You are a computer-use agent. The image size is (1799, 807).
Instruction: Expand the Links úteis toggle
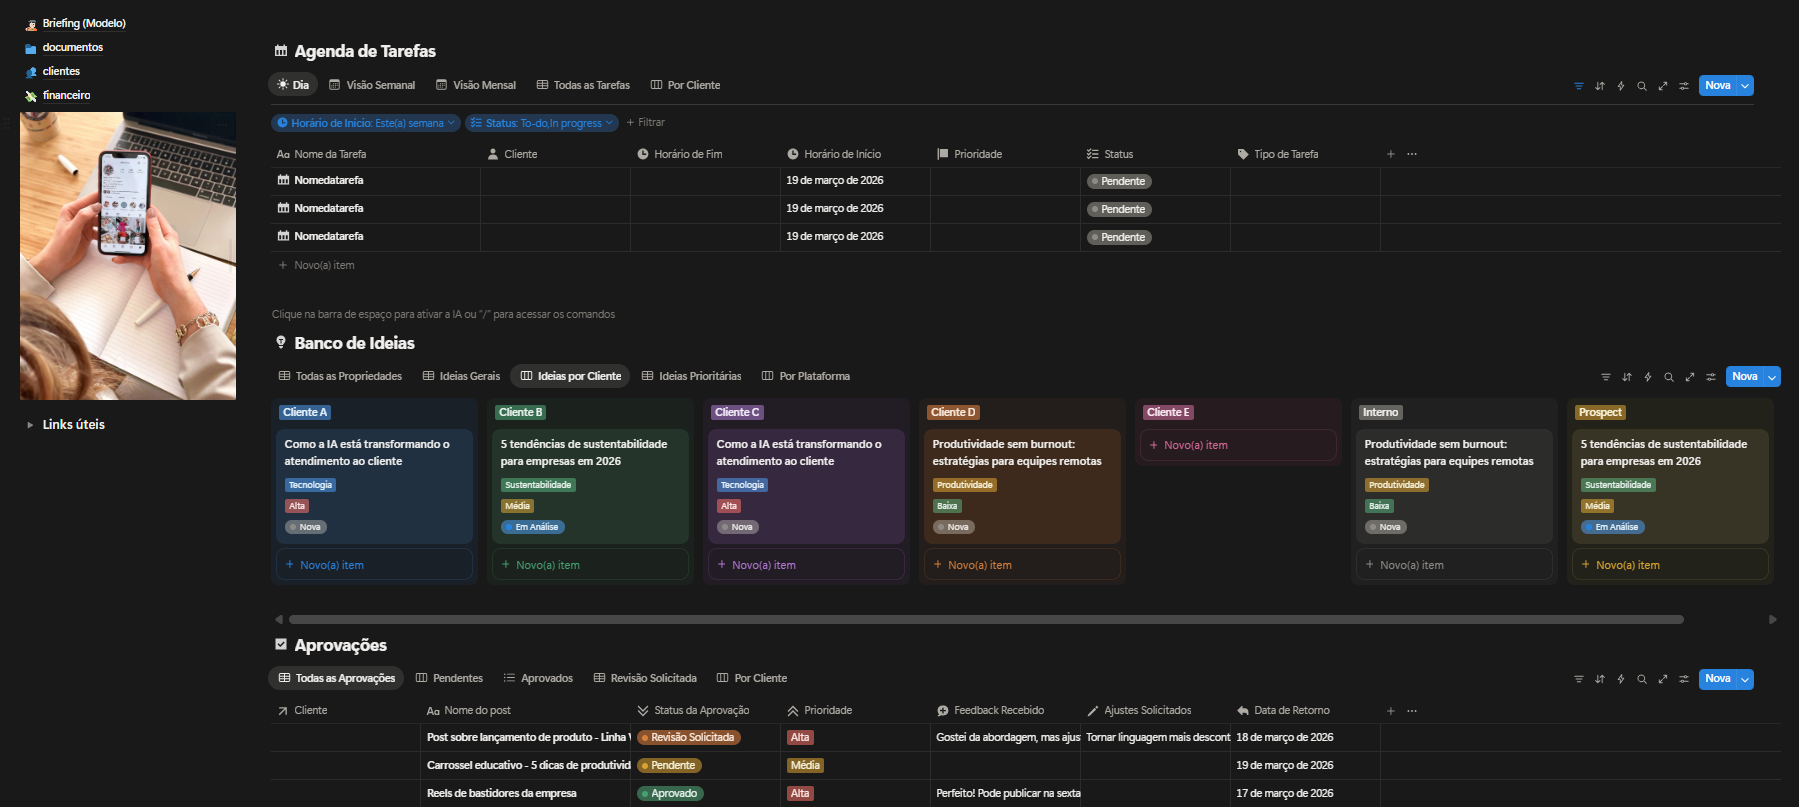click(x=30, y=425)
